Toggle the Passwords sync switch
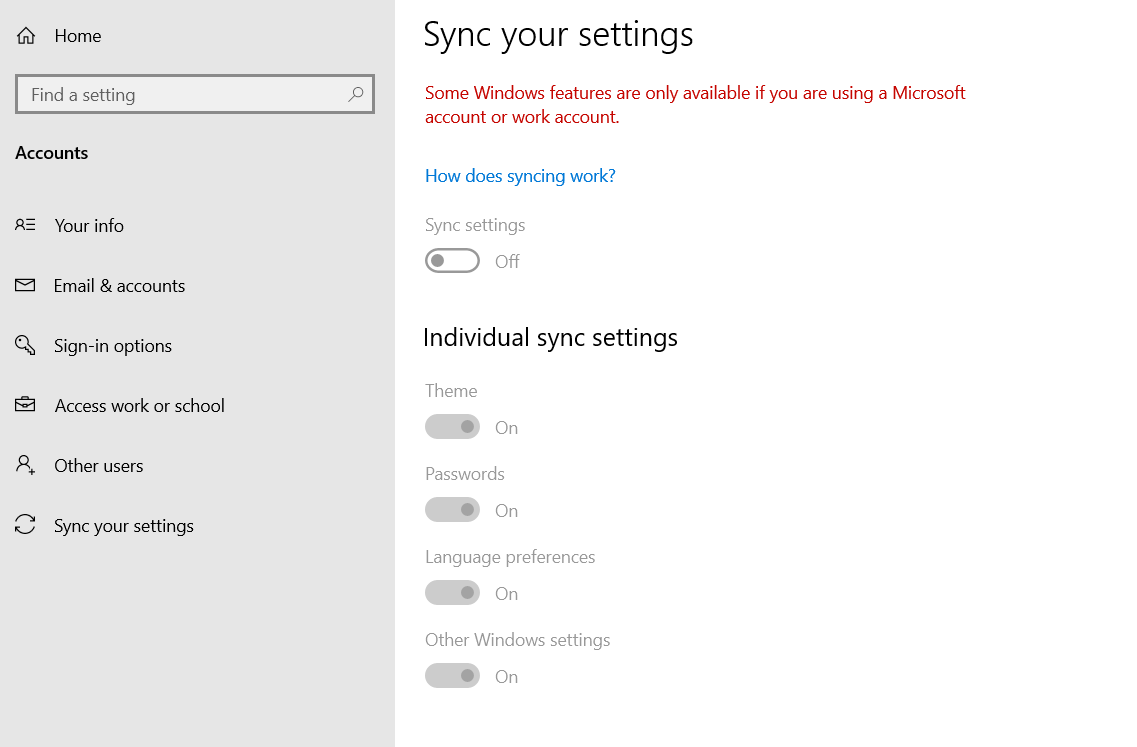This screenshot has height=747, width=1137. pyautogui.click(x=452, y=510)
